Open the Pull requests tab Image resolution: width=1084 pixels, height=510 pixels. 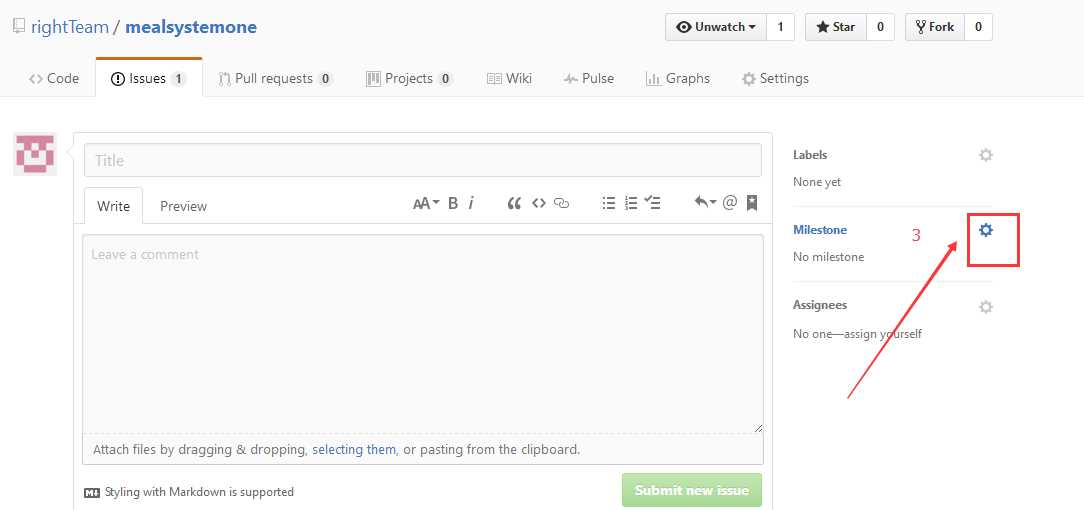pyautogui.click(x=276, y=79)
